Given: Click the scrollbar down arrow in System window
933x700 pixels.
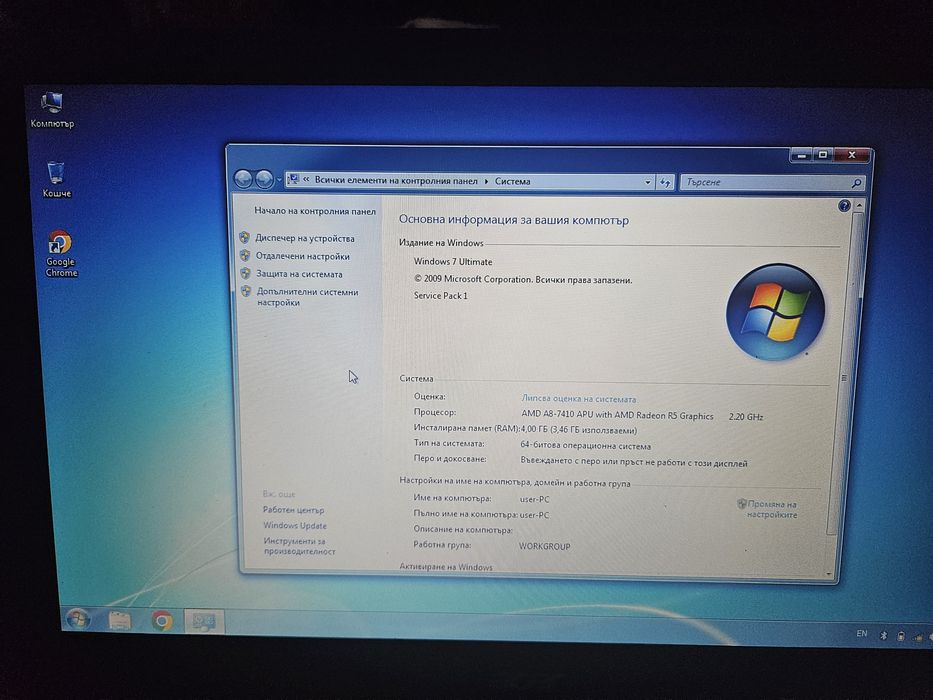Looking at the screenshot, I should tap(829, 574).
